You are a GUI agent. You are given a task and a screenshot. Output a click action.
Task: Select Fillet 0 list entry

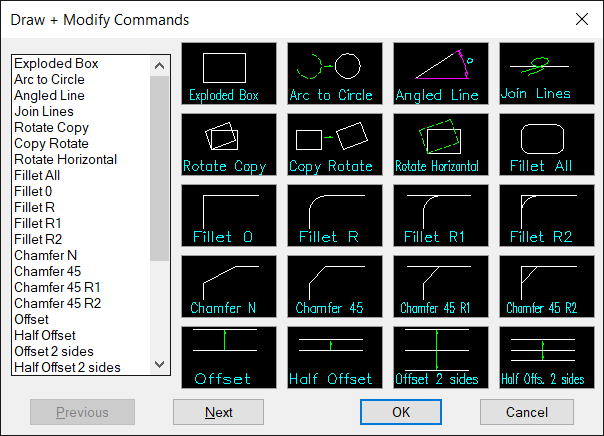[x=33, y=191]
